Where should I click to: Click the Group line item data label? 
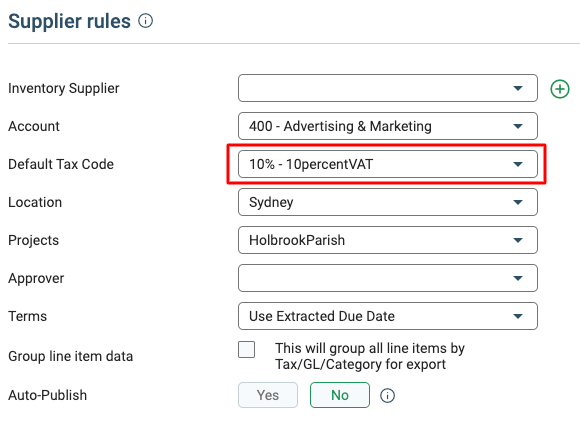(x=70, y=356)
